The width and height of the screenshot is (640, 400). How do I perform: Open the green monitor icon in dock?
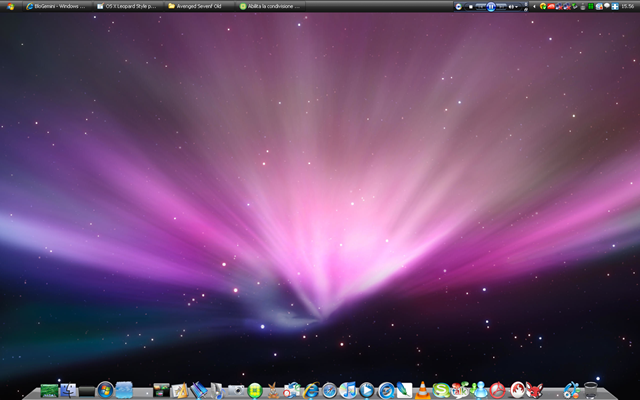(50, 390)
